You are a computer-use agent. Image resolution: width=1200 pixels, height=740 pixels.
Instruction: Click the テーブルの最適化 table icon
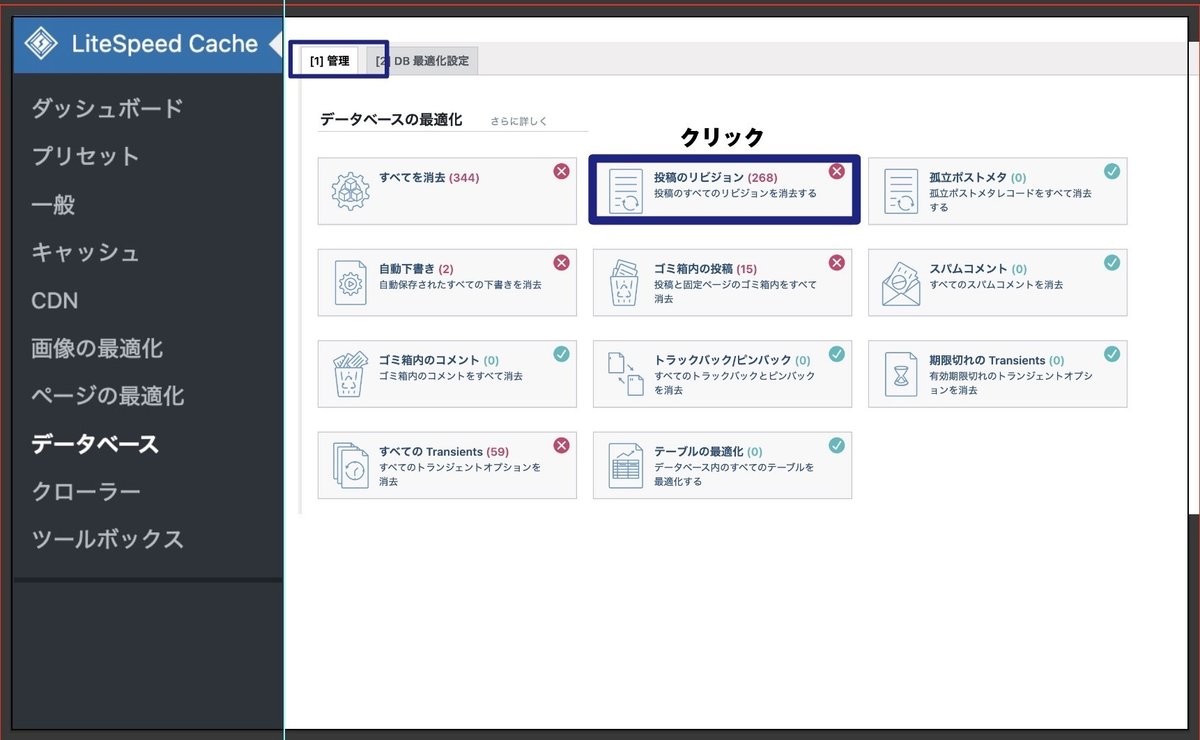point(626,465)
